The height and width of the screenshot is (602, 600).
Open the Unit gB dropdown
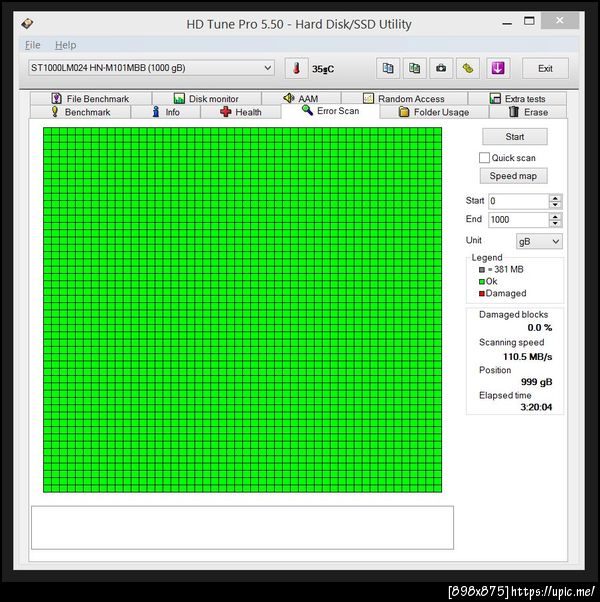pyautogui.click(x=539, y=241)
